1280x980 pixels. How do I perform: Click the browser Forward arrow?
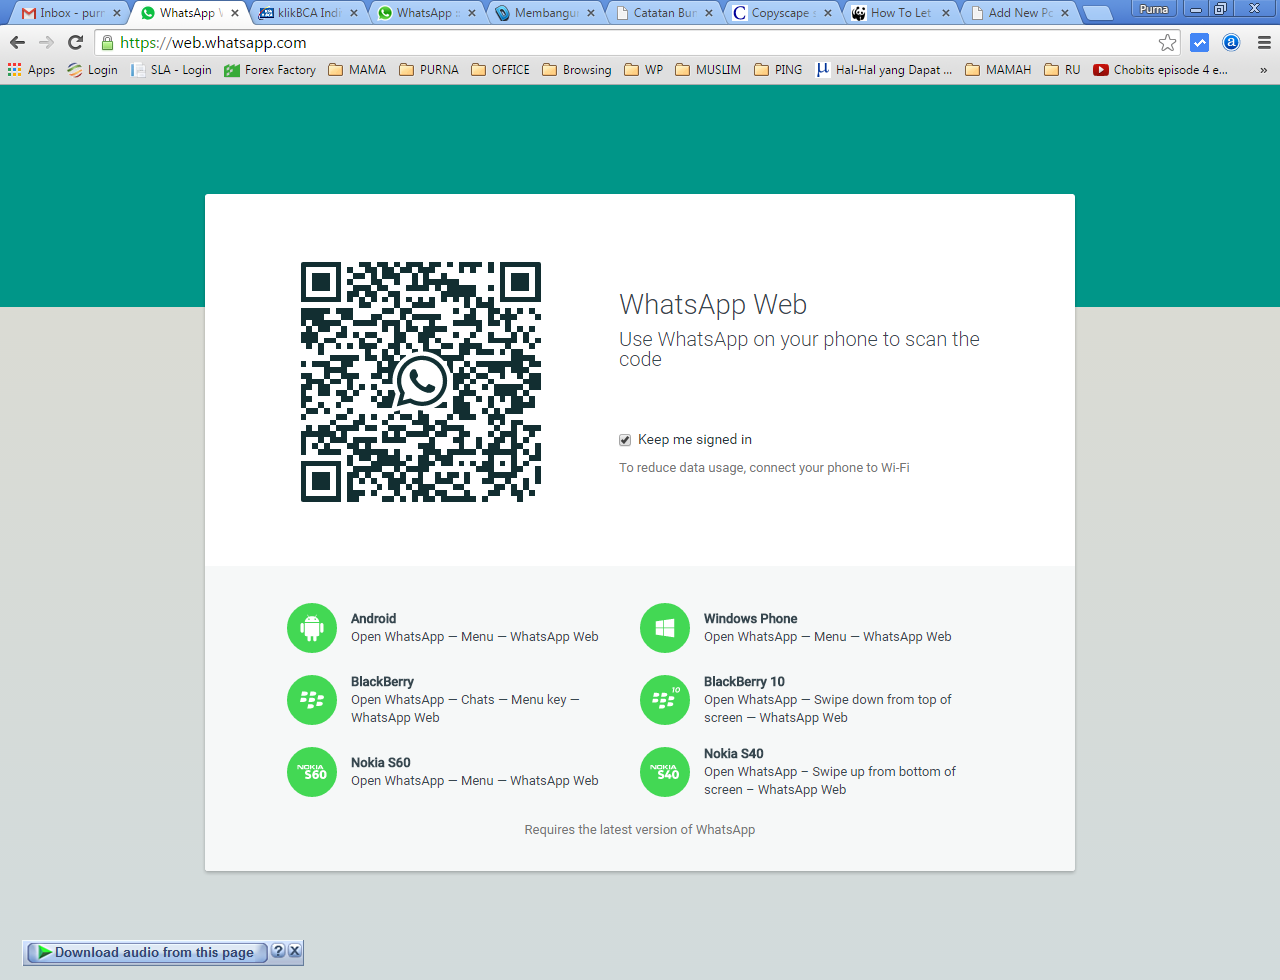(46, 42)
